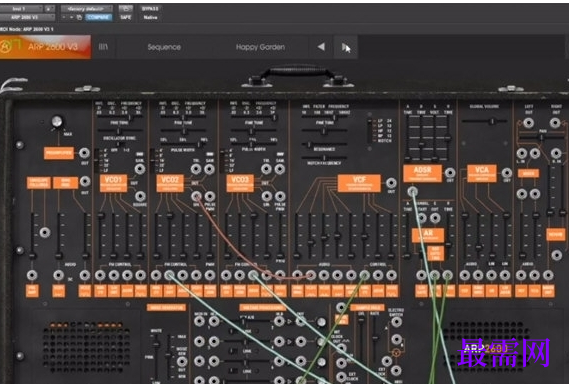Click the orange VCA module label

(x=482, y=173)
